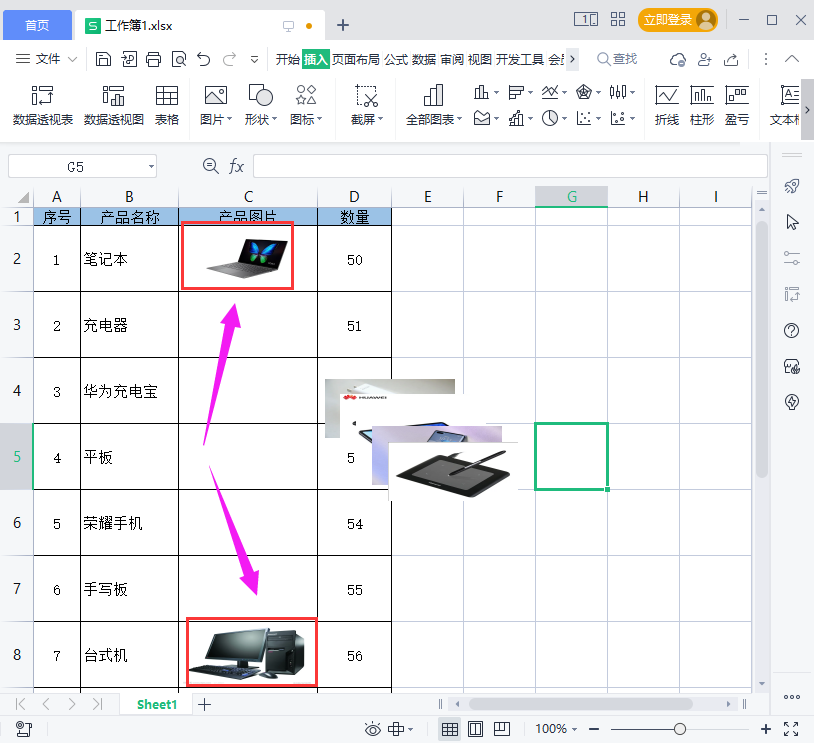Open All Charts (全部图表)

tap(433, 105)
